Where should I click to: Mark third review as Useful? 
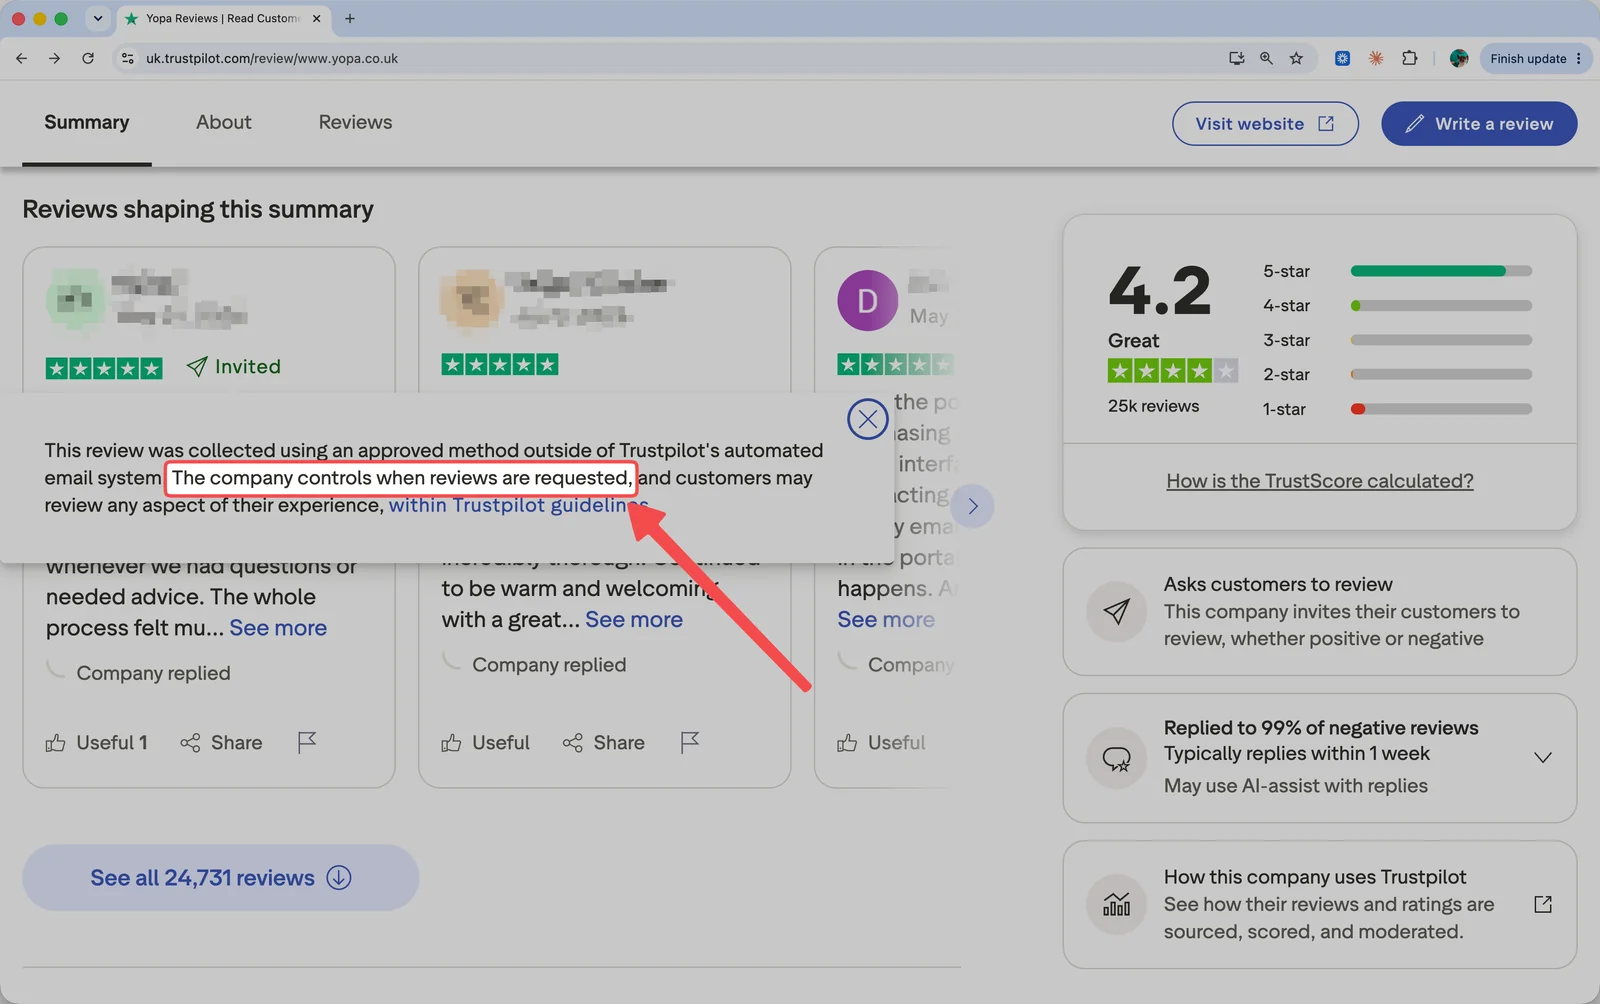881,742
